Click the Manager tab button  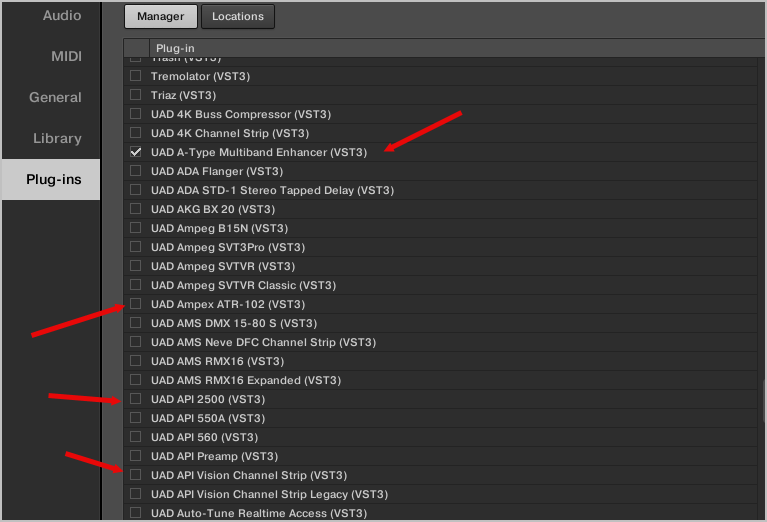160,17
